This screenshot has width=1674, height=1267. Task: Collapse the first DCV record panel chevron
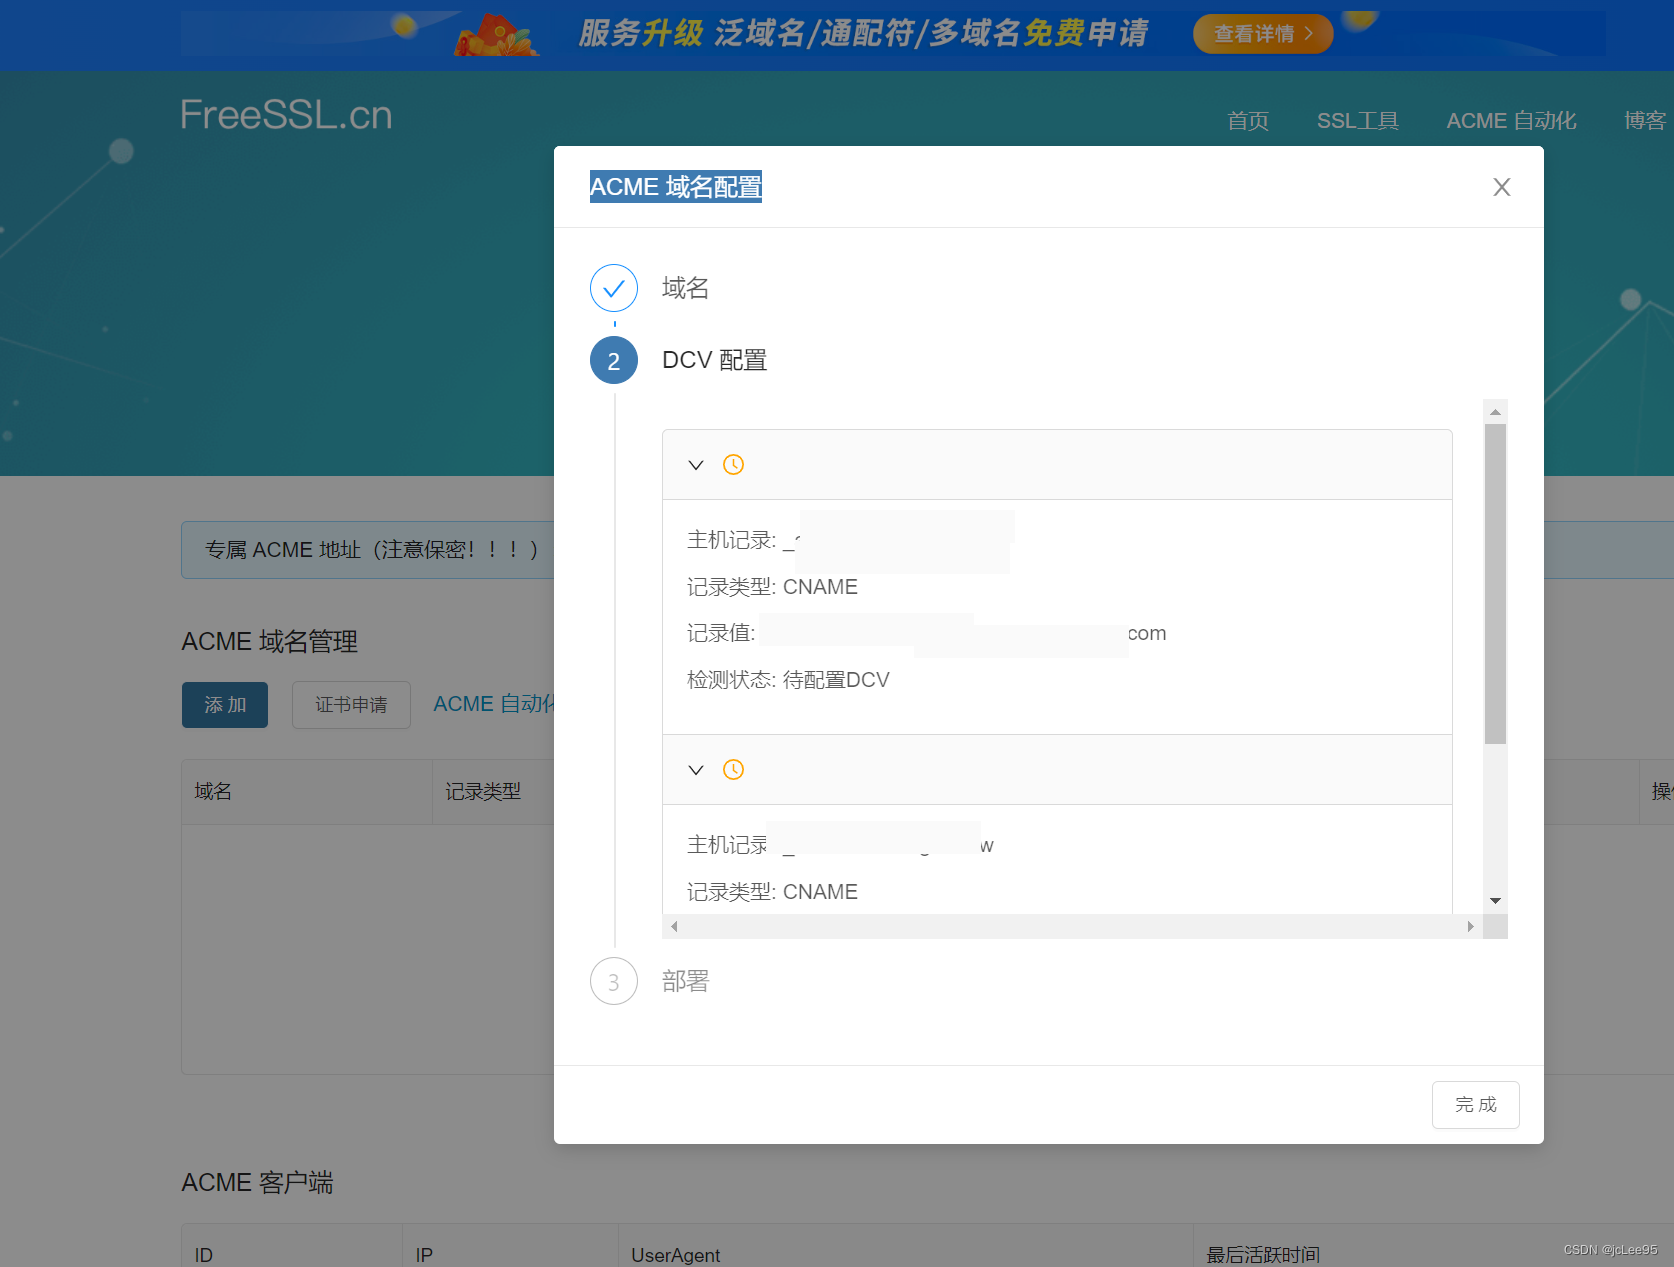696,465
